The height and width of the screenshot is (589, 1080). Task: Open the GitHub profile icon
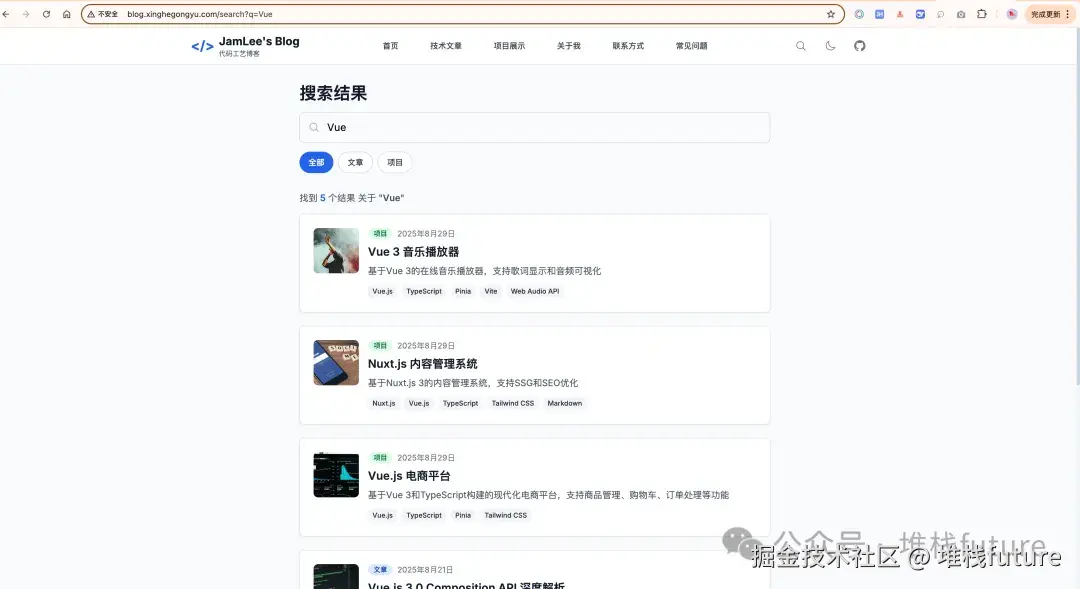(860, 45)
